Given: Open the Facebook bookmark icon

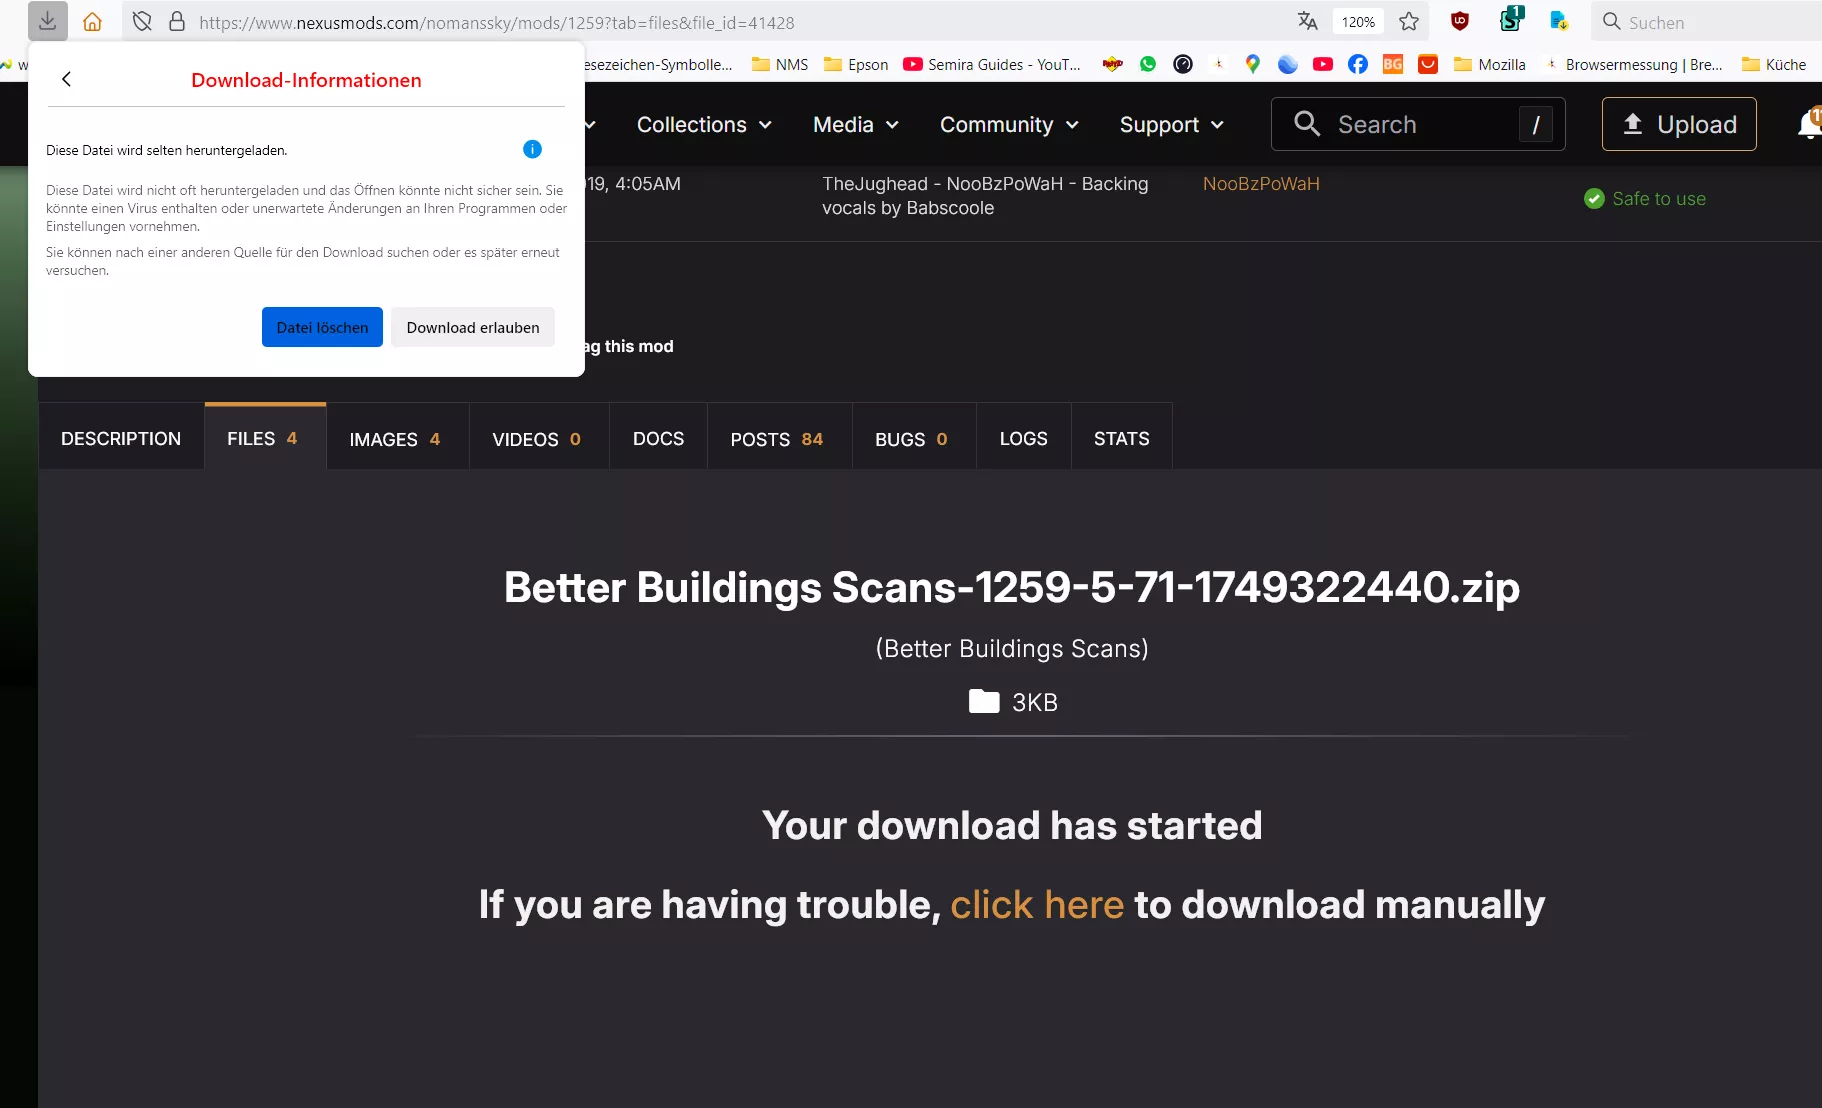Looking at the screenshot, I should point(1357,64).
